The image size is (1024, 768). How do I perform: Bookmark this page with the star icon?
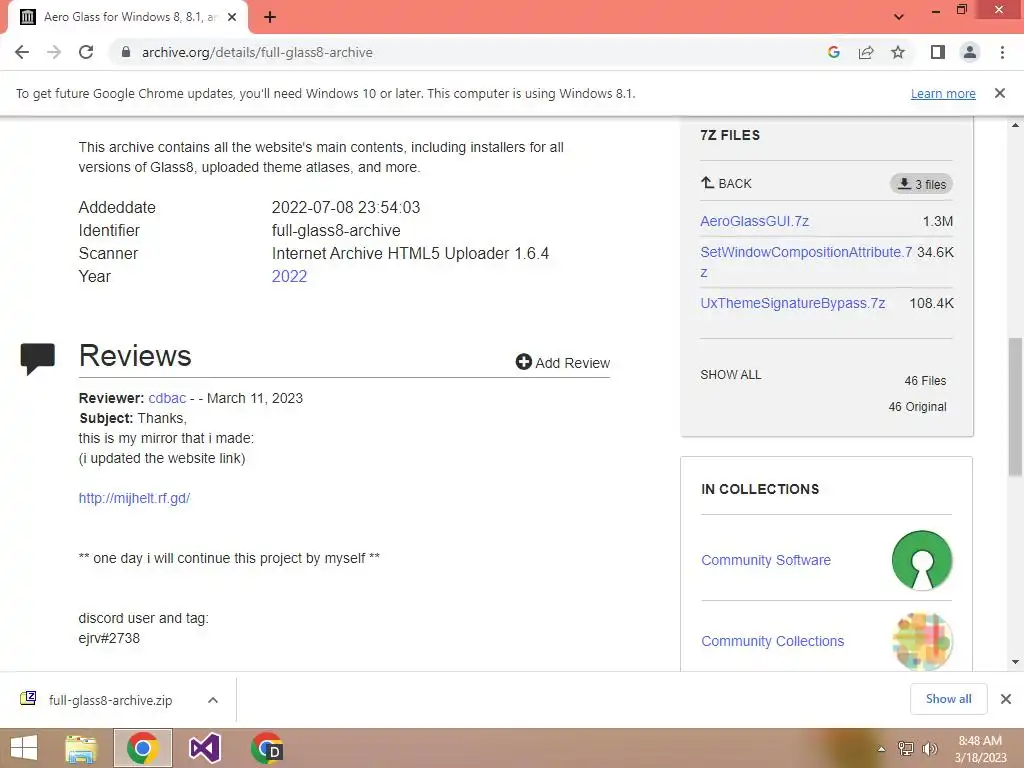898,52
